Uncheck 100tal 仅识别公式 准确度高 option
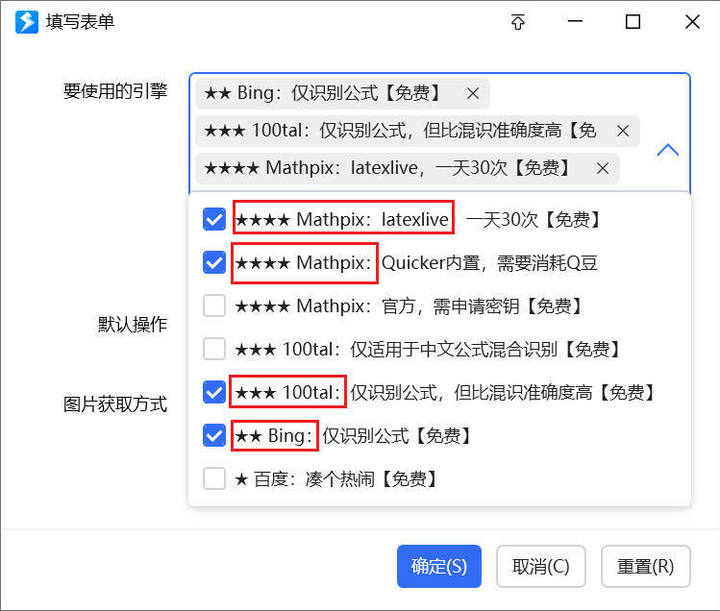Screen dimensions: 720x611 pos(214,392)
